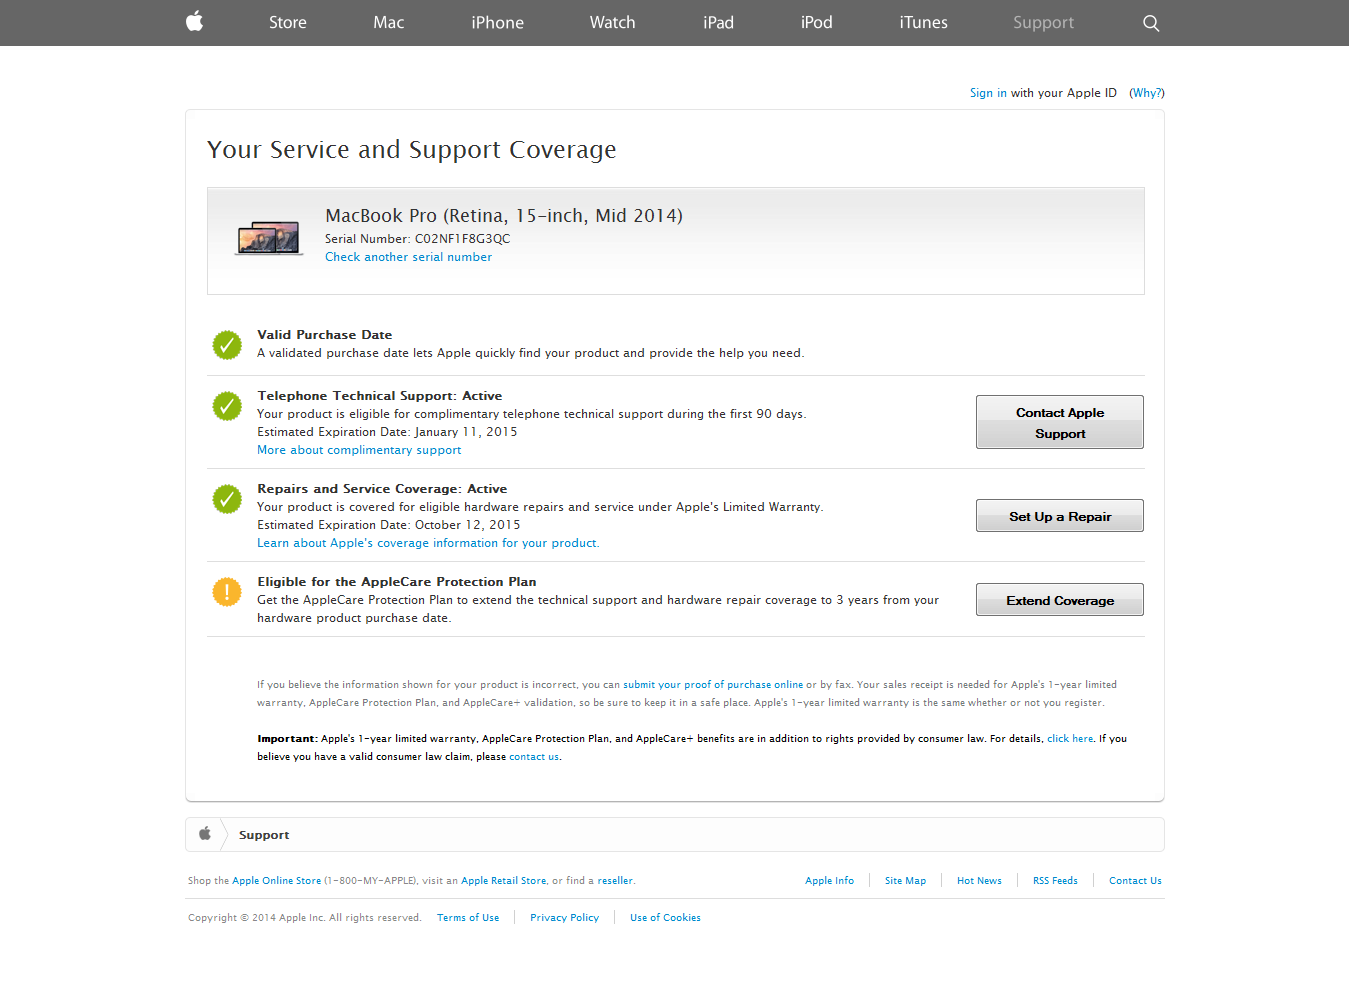Click the Apple logo in the Support breadcrumb

205,834
